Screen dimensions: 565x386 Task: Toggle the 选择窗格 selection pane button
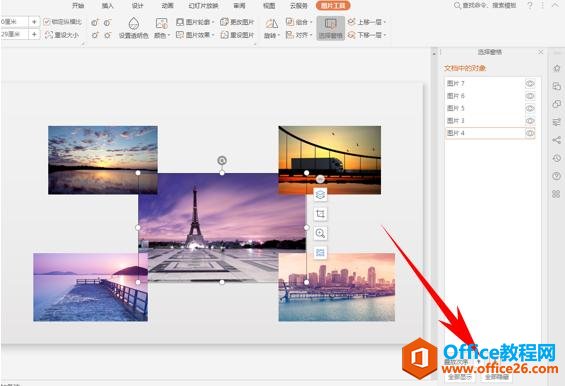(330, 28)
